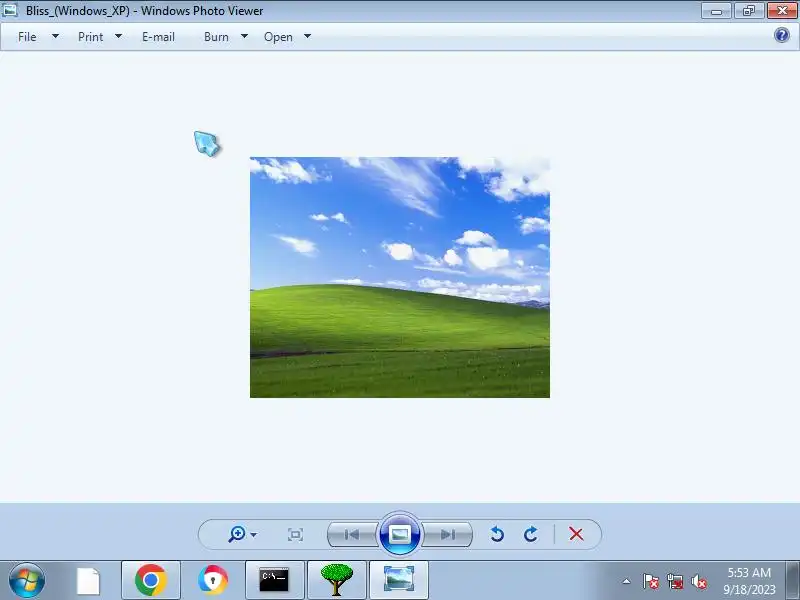Screen dimensions: 800x600
Task: Click the muted volume tray icon
Action: point(698,581)
